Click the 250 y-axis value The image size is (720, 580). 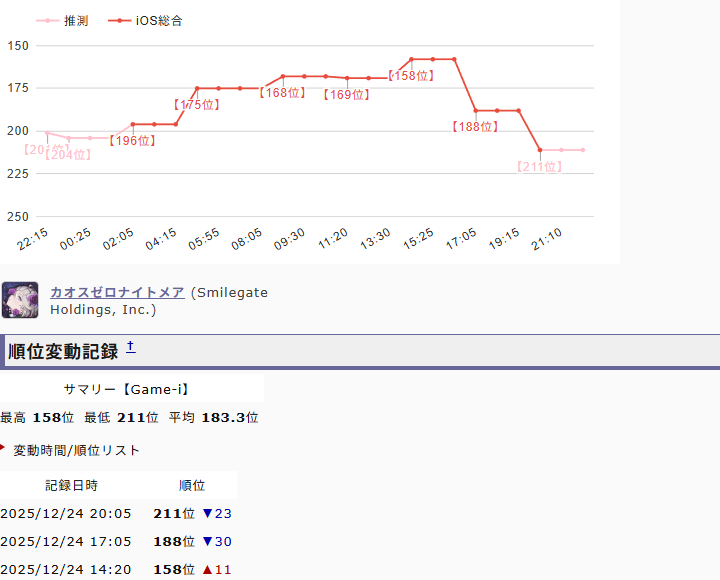pyautogui.click(x=17, y=216)
